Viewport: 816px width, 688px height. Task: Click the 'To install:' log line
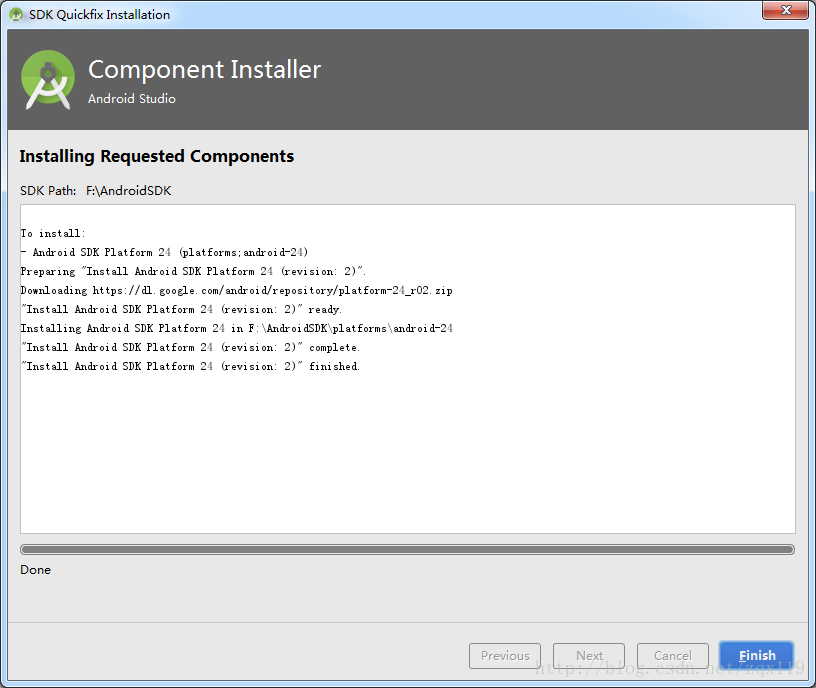pyautogui.click(x=53, y=234)
